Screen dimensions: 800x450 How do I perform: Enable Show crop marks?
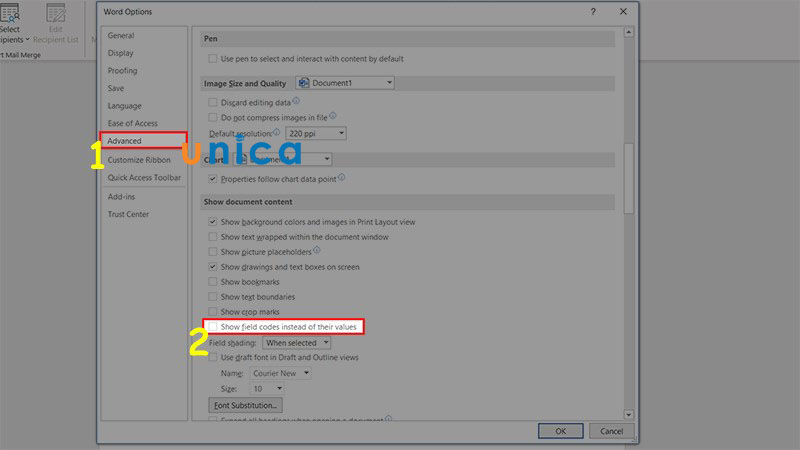213,311
